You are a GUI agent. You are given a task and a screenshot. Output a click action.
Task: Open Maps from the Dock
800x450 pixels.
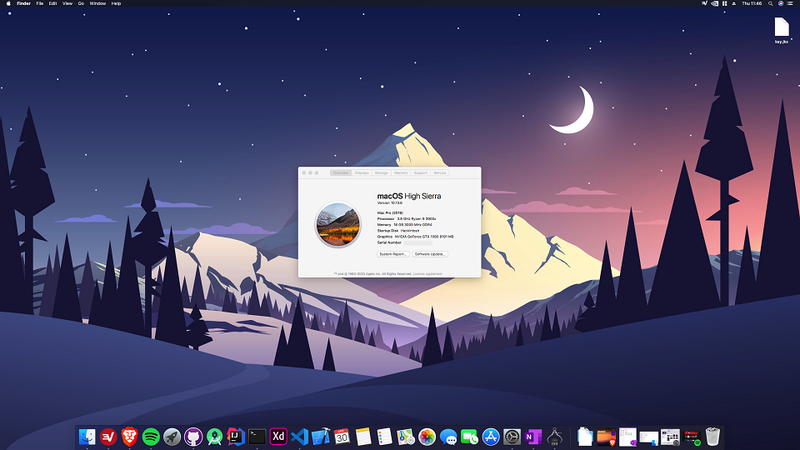[406, 437]
